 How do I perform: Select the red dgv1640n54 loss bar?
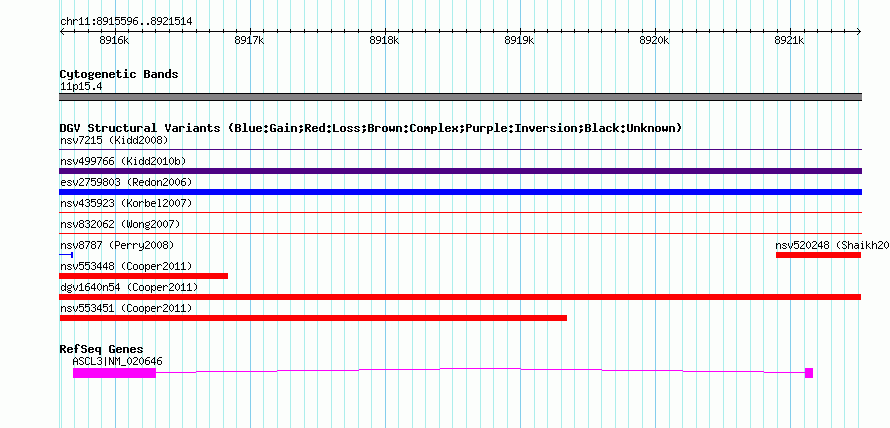coord(460,297)
